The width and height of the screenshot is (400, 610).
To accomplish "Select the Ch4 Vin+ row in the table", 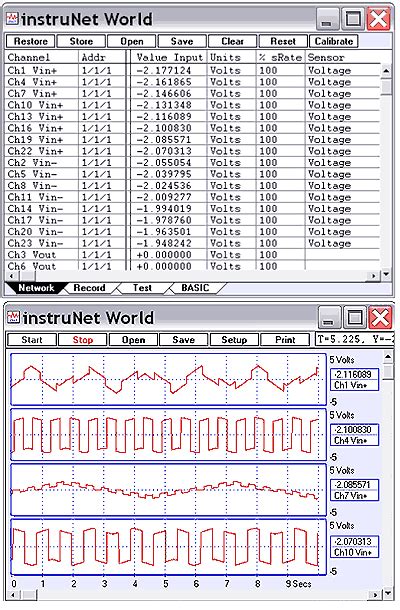I will [x=193, y=82].
